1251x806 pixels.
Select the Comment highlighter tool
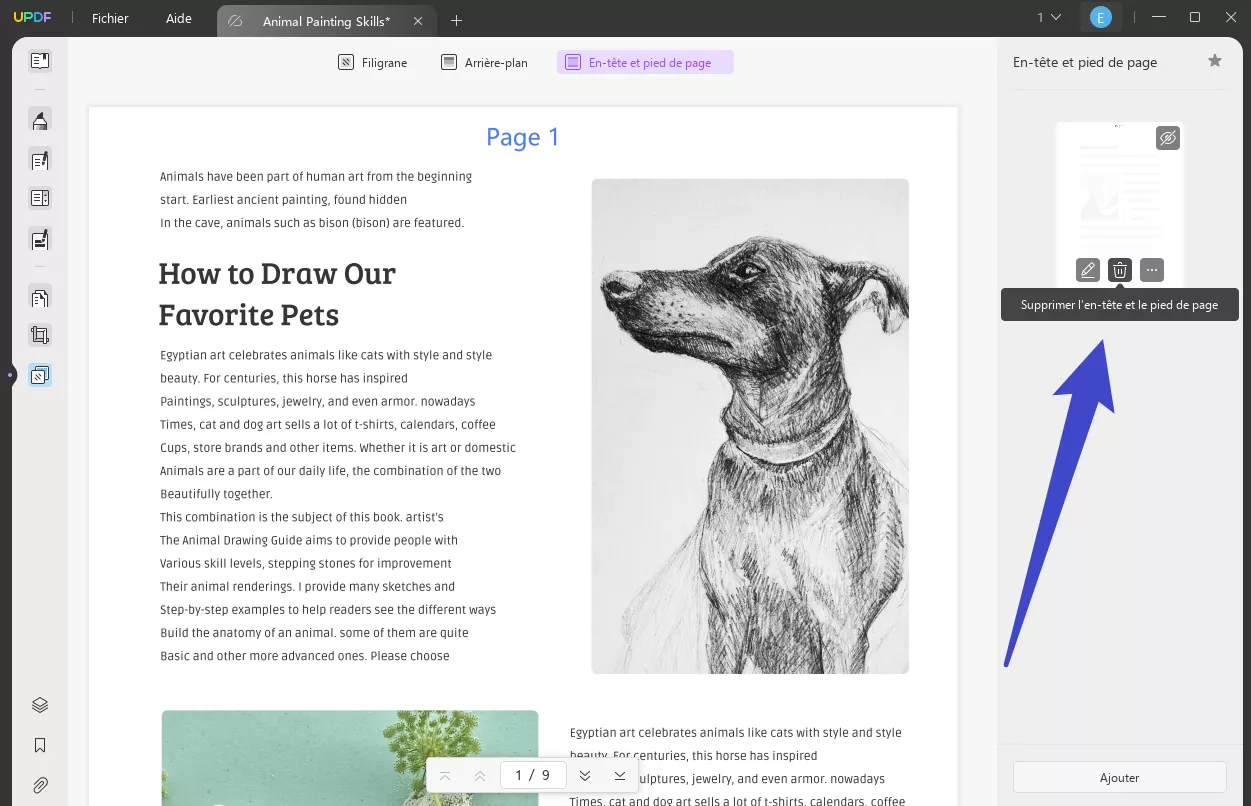40,121
